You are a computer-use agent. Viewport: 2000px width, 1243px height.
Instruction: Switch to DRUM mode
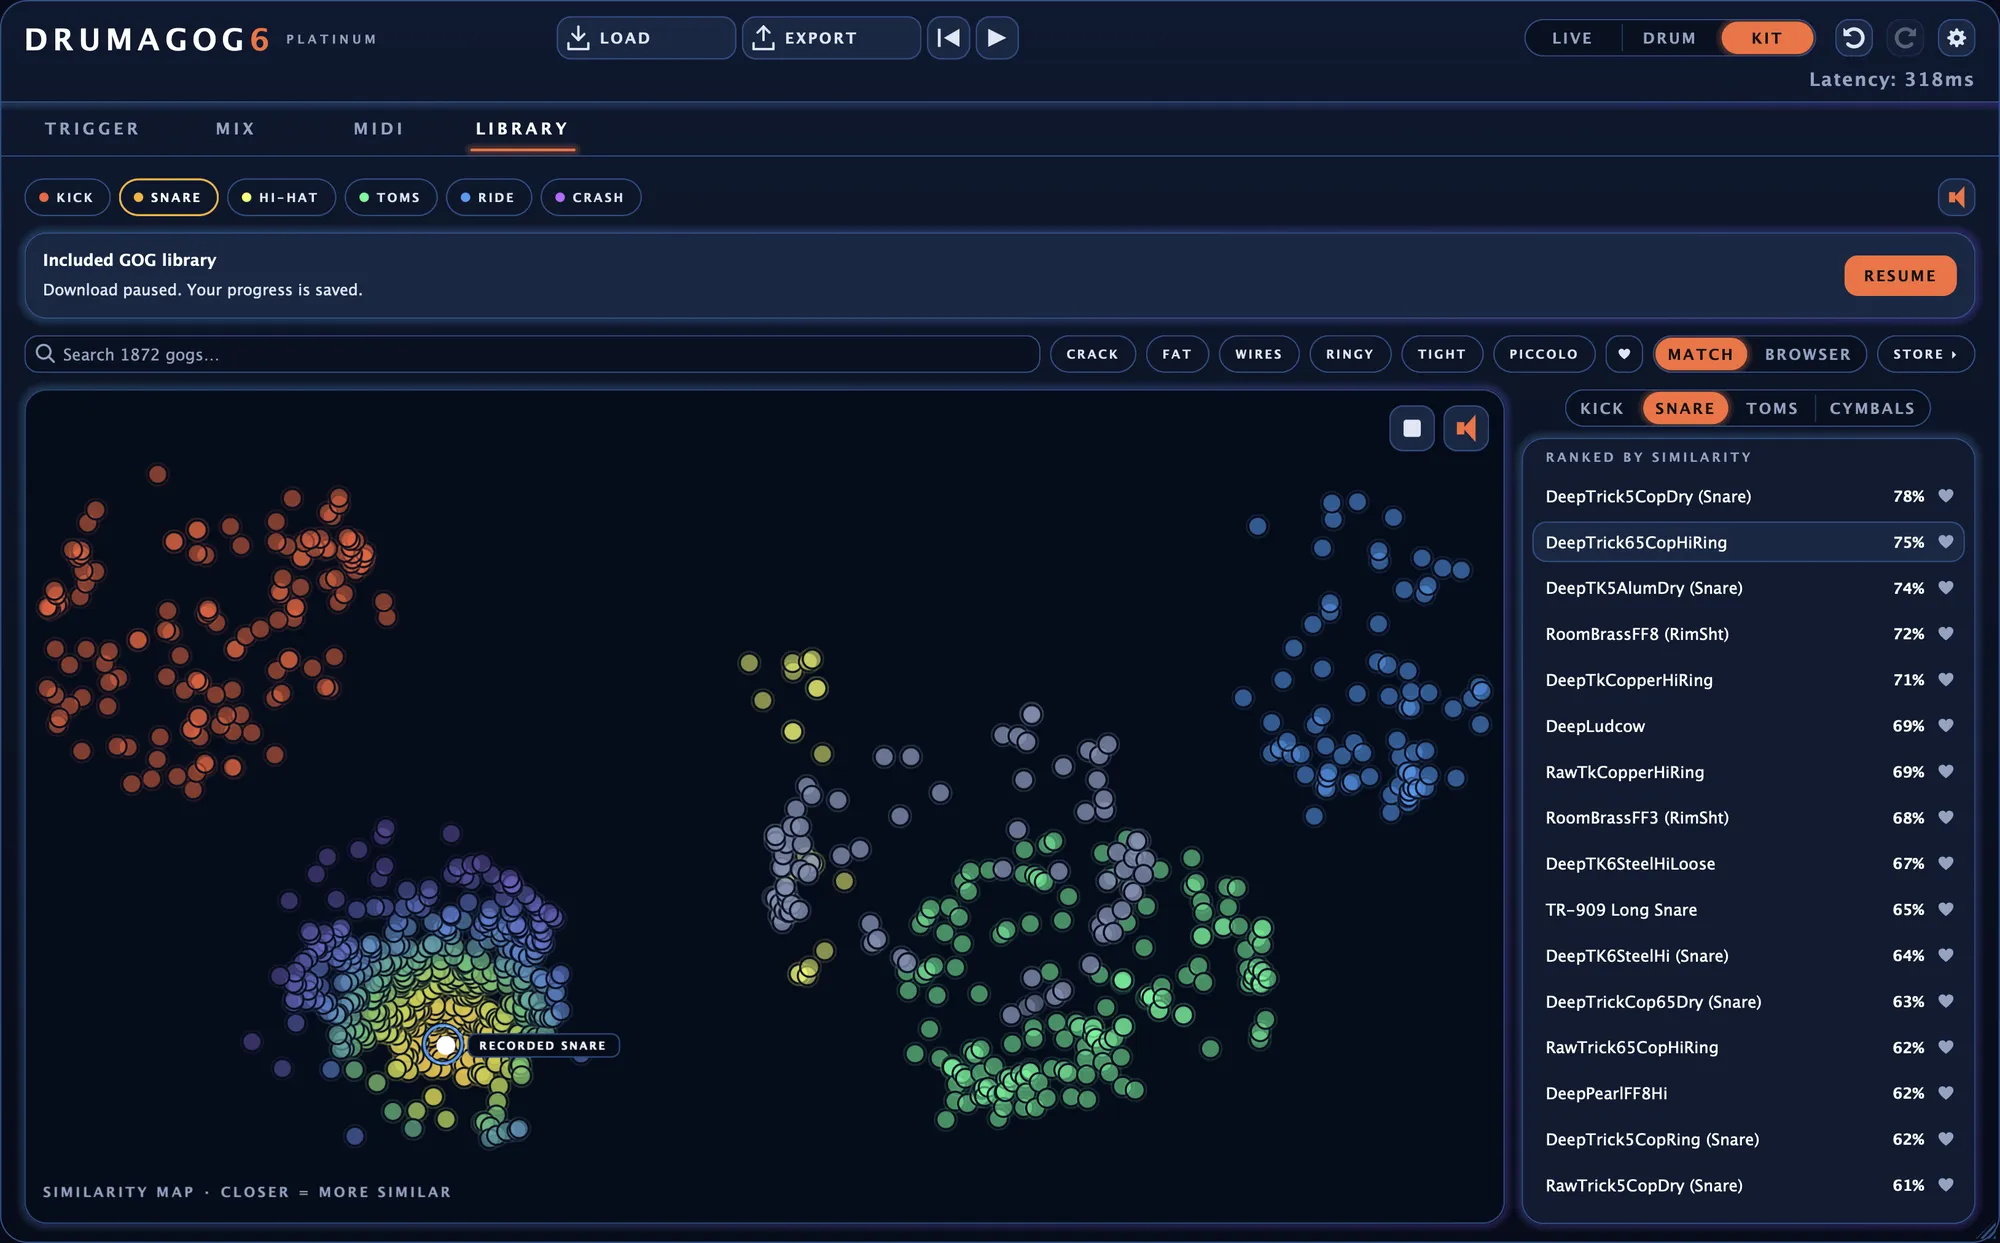click(1669, 38)
